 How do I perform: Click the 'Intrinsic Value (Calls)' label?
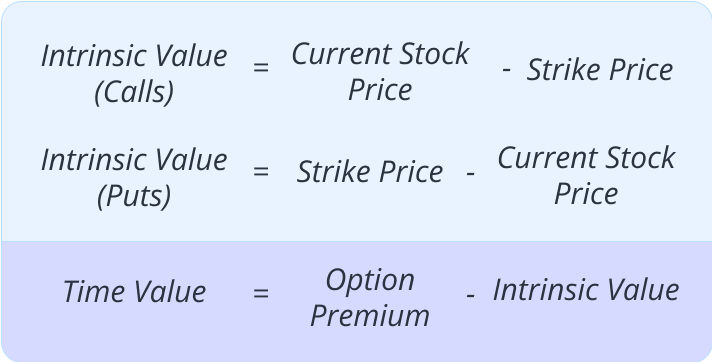click(x=134, y=74)
